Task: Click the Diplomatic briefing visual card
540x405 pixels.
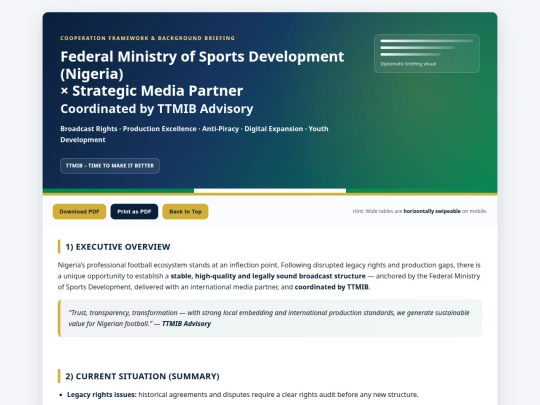Action: (x=427, y=53)
